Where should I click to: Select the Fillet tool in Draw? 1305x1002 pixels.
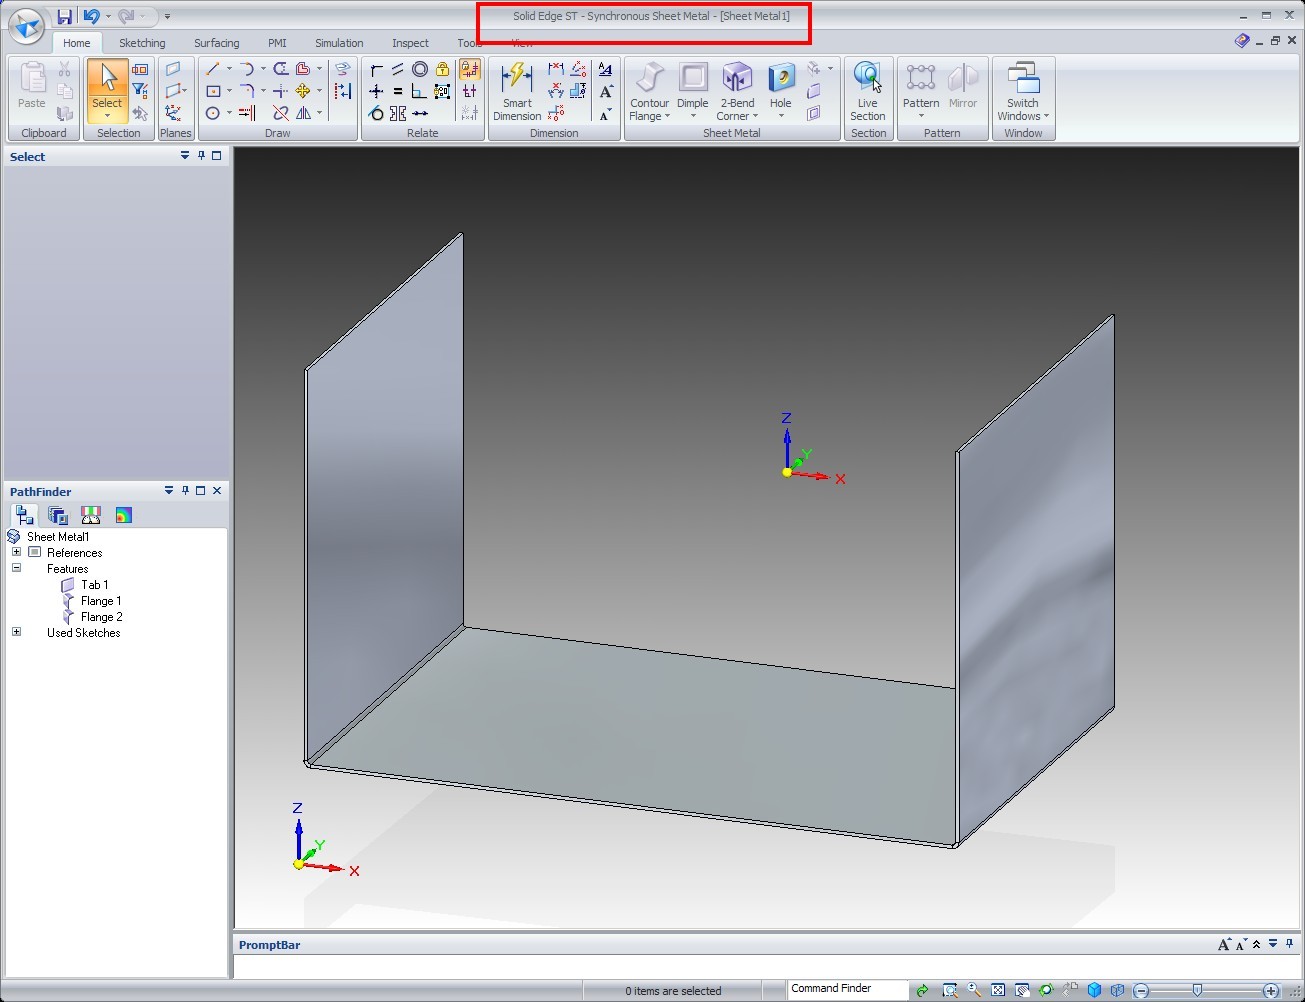tap(246, 91)
